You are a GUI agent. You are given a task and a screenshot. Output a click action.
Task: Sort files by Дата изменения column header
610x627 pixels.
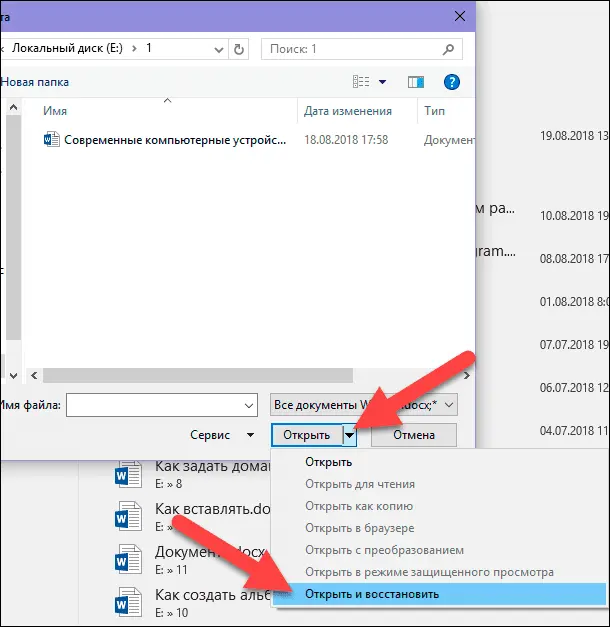tap(347, 111)
